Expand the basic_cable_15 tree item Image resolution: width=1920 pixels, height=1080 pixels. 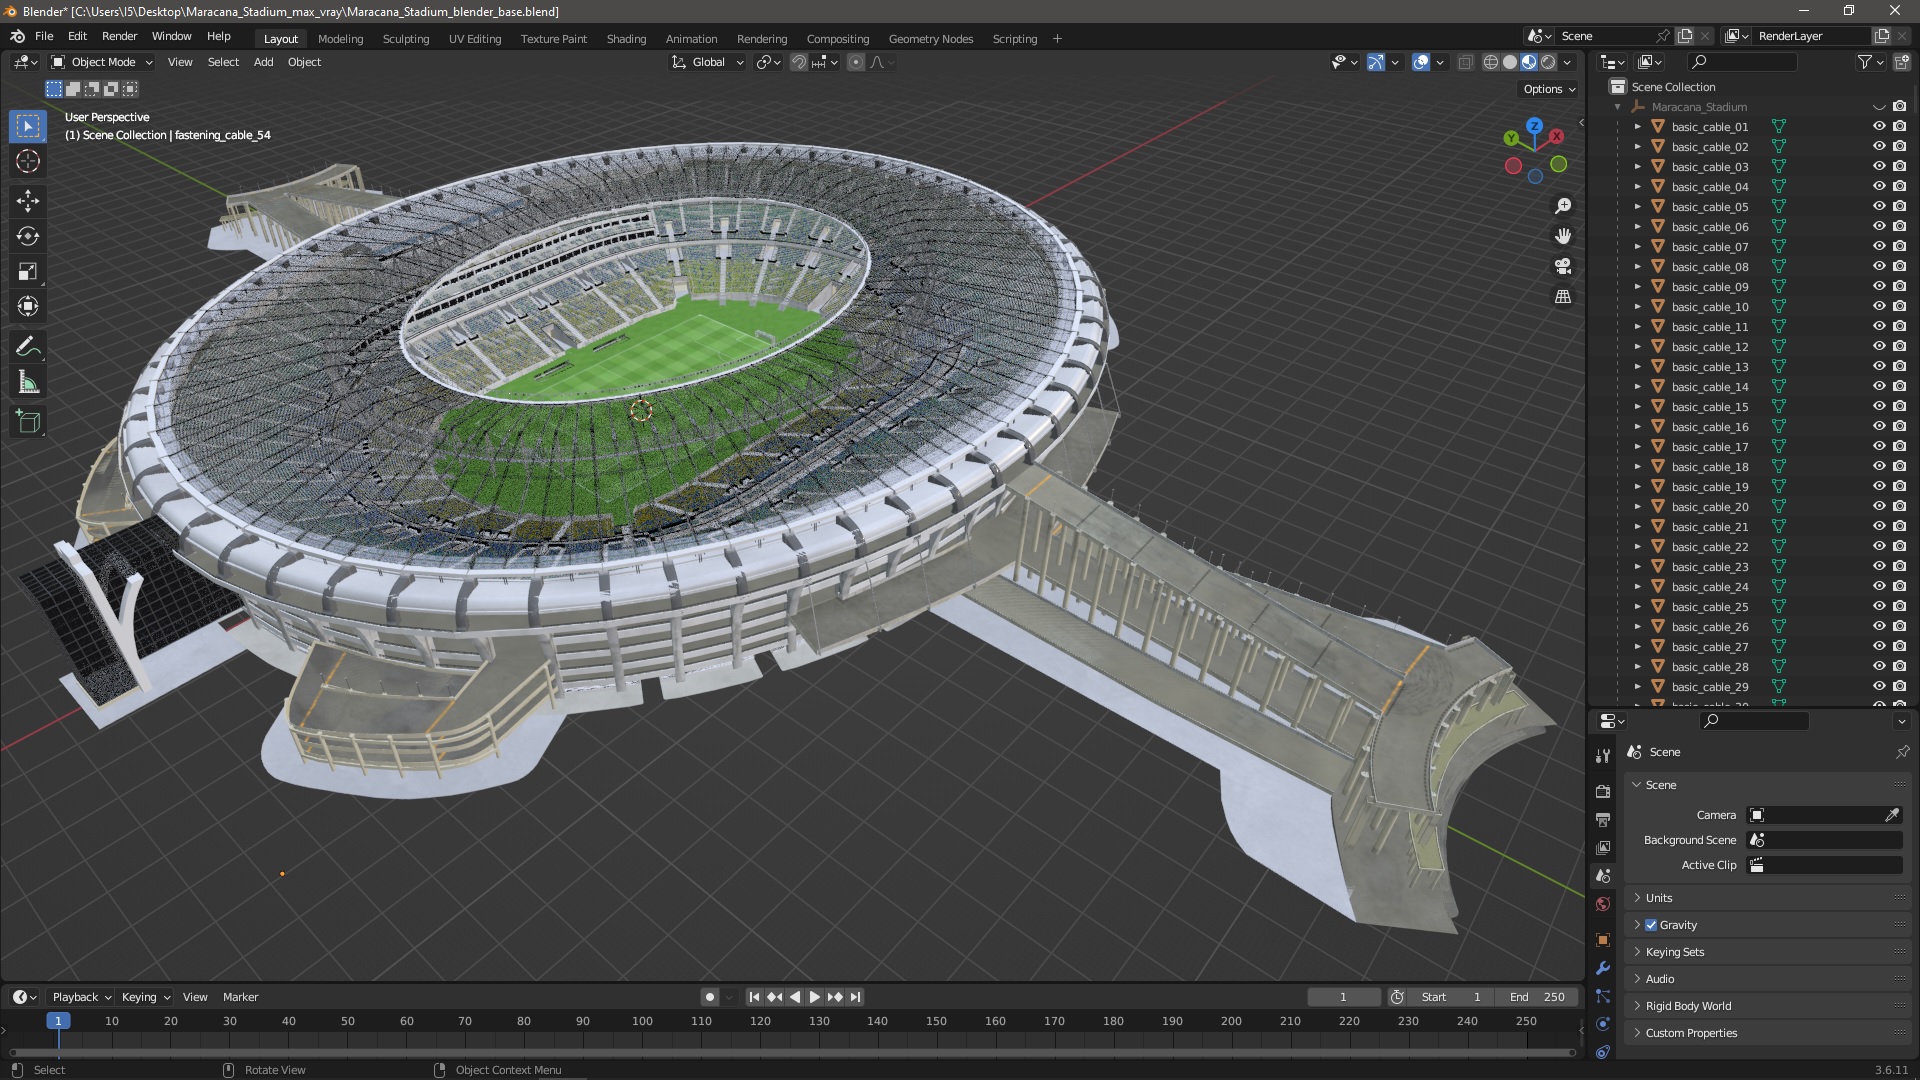(1637, 406)
